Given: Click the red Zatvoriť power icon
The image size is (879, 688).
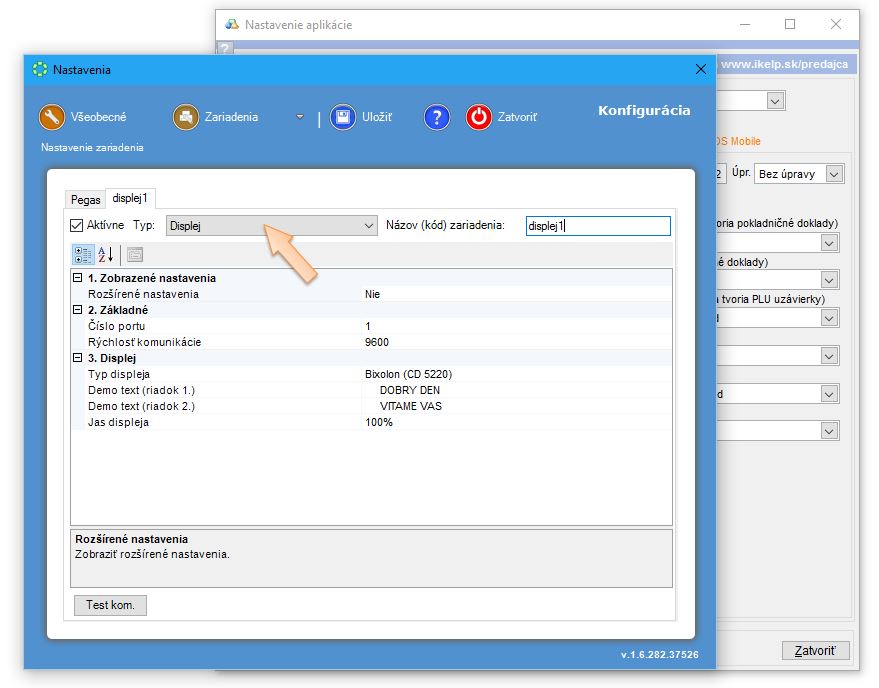Looking at the screenshot, I should point(479,117).
